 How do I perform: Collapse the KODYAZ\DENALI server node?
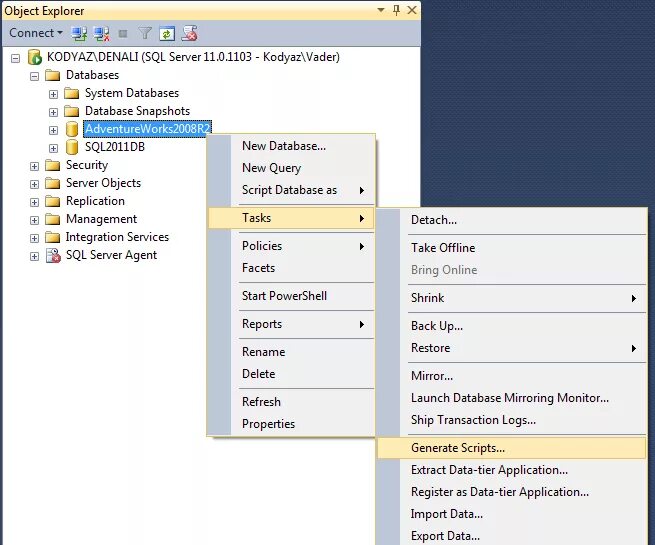pyautogui.click(x=15, y=58)
